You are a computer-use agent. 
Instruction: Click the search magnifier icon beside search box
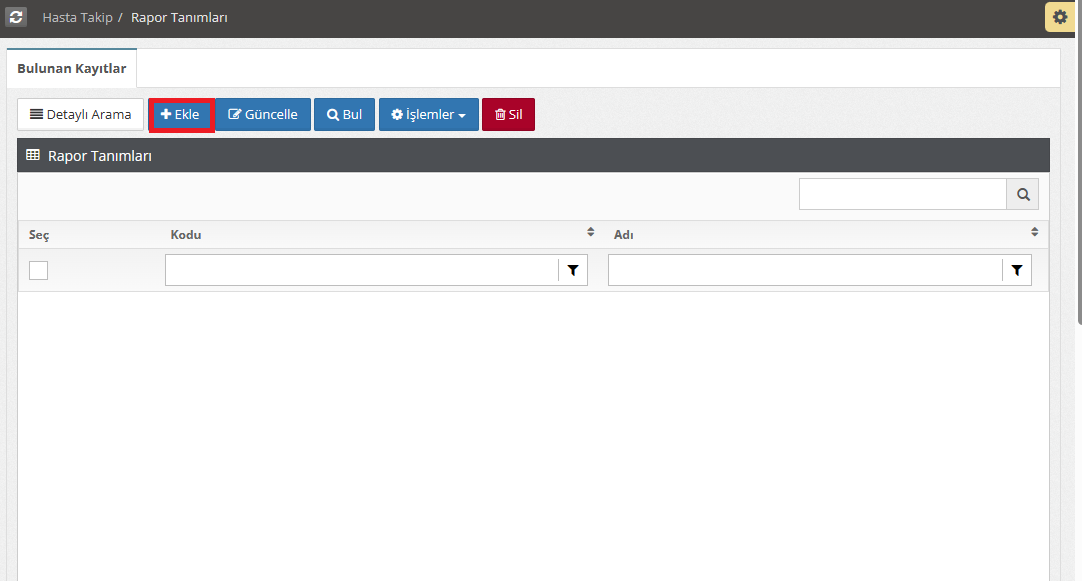point(1022,195)
